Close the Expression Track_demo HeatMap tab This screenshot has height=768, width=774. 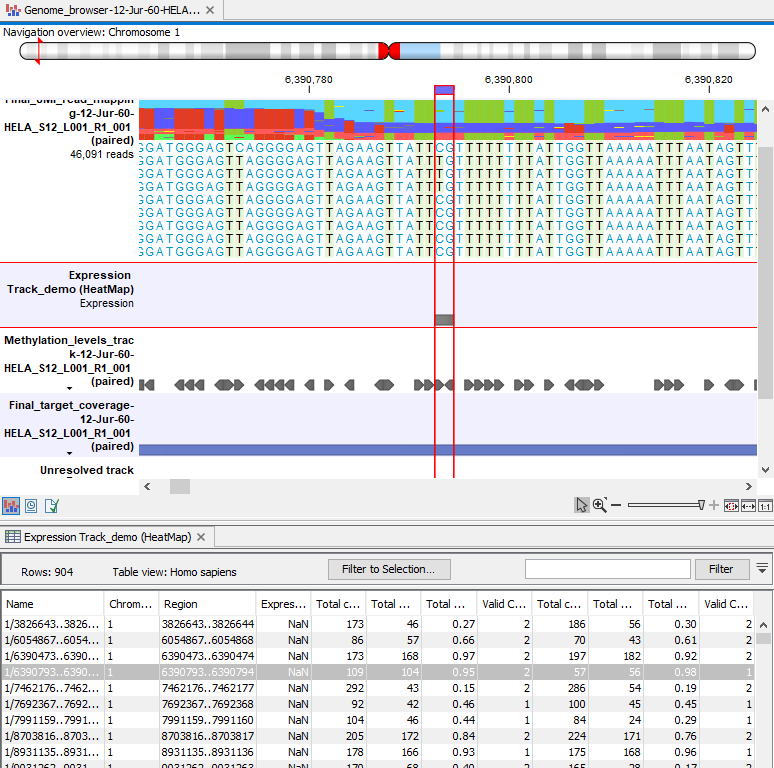[x=200, y=537]
